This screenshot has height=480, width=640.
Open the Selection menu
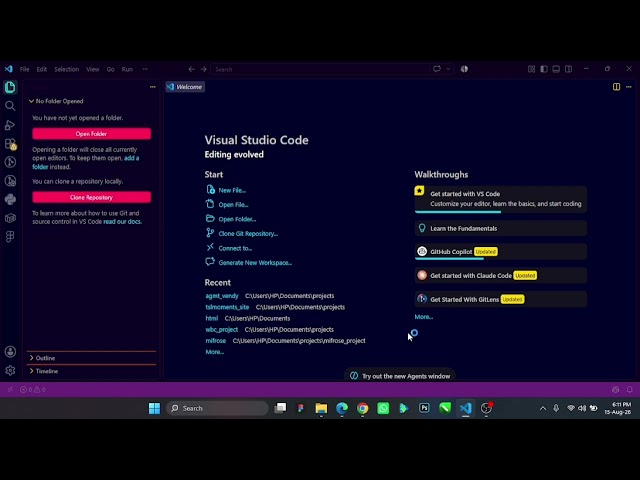(67, 69)
